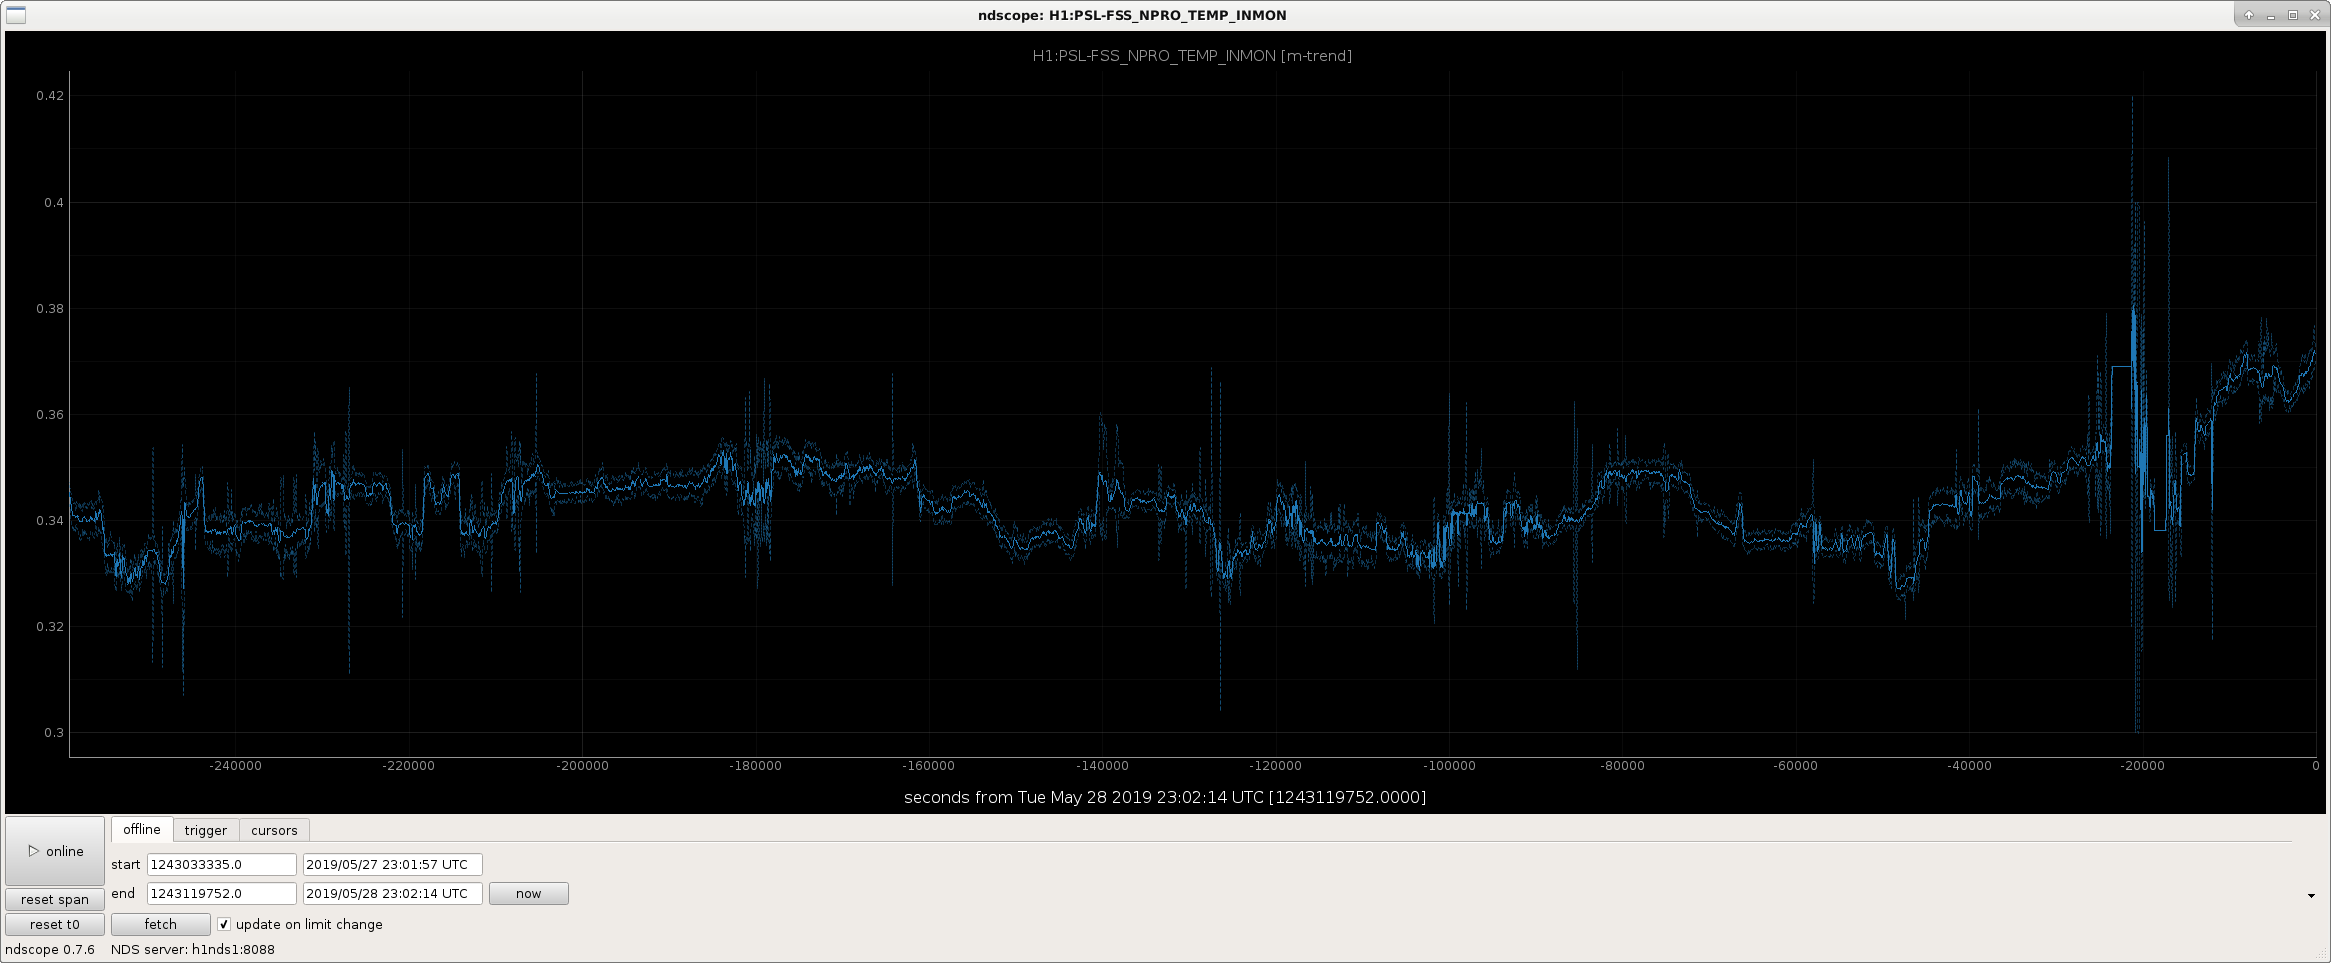Maximize the ndscope window
The height and width of the screenshot is (963, 2331).
tap(2293, 15)
